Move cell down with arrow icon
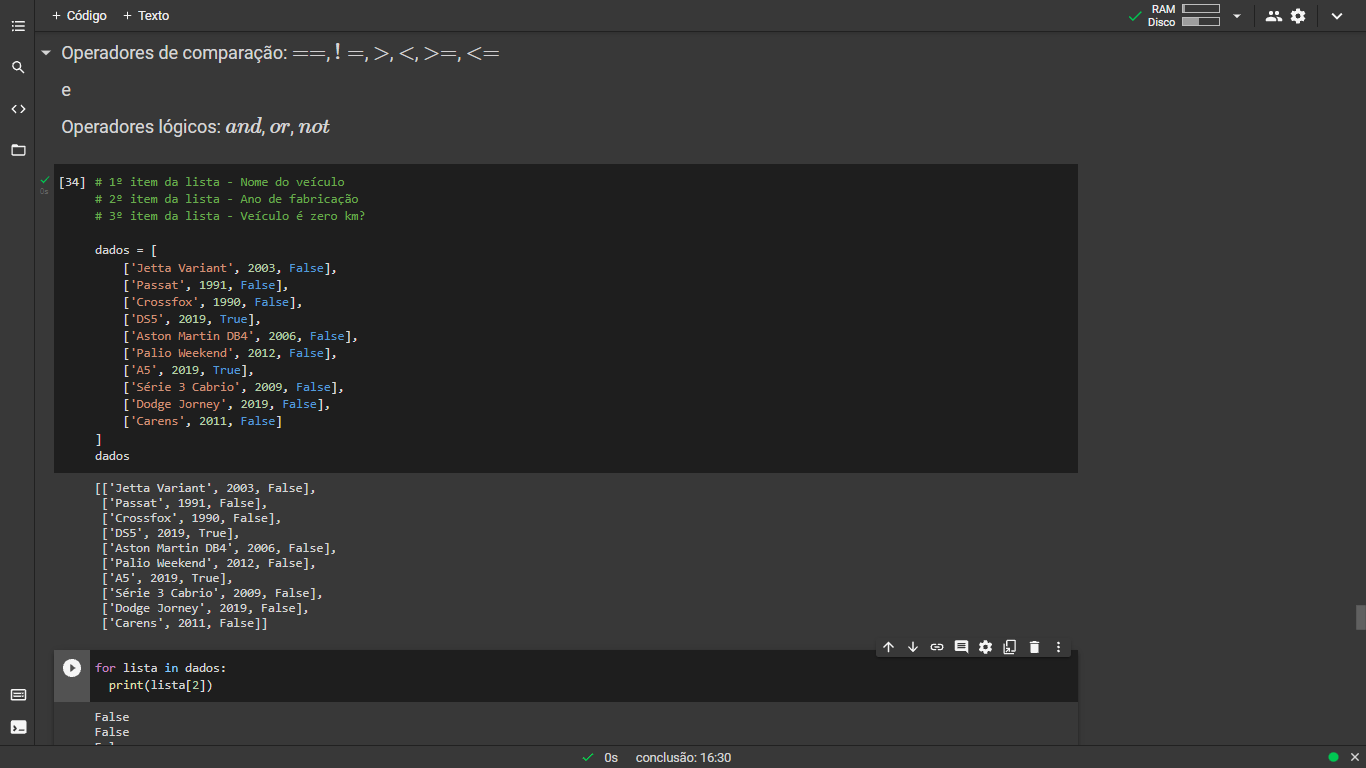Screen dimensions: 1366x768 (x=913, y=647)
